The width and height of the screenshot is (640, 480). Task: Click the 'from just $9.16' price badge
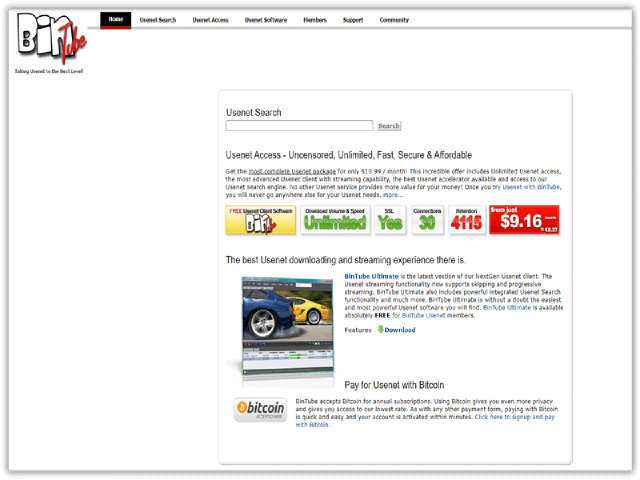coord(524,220)
